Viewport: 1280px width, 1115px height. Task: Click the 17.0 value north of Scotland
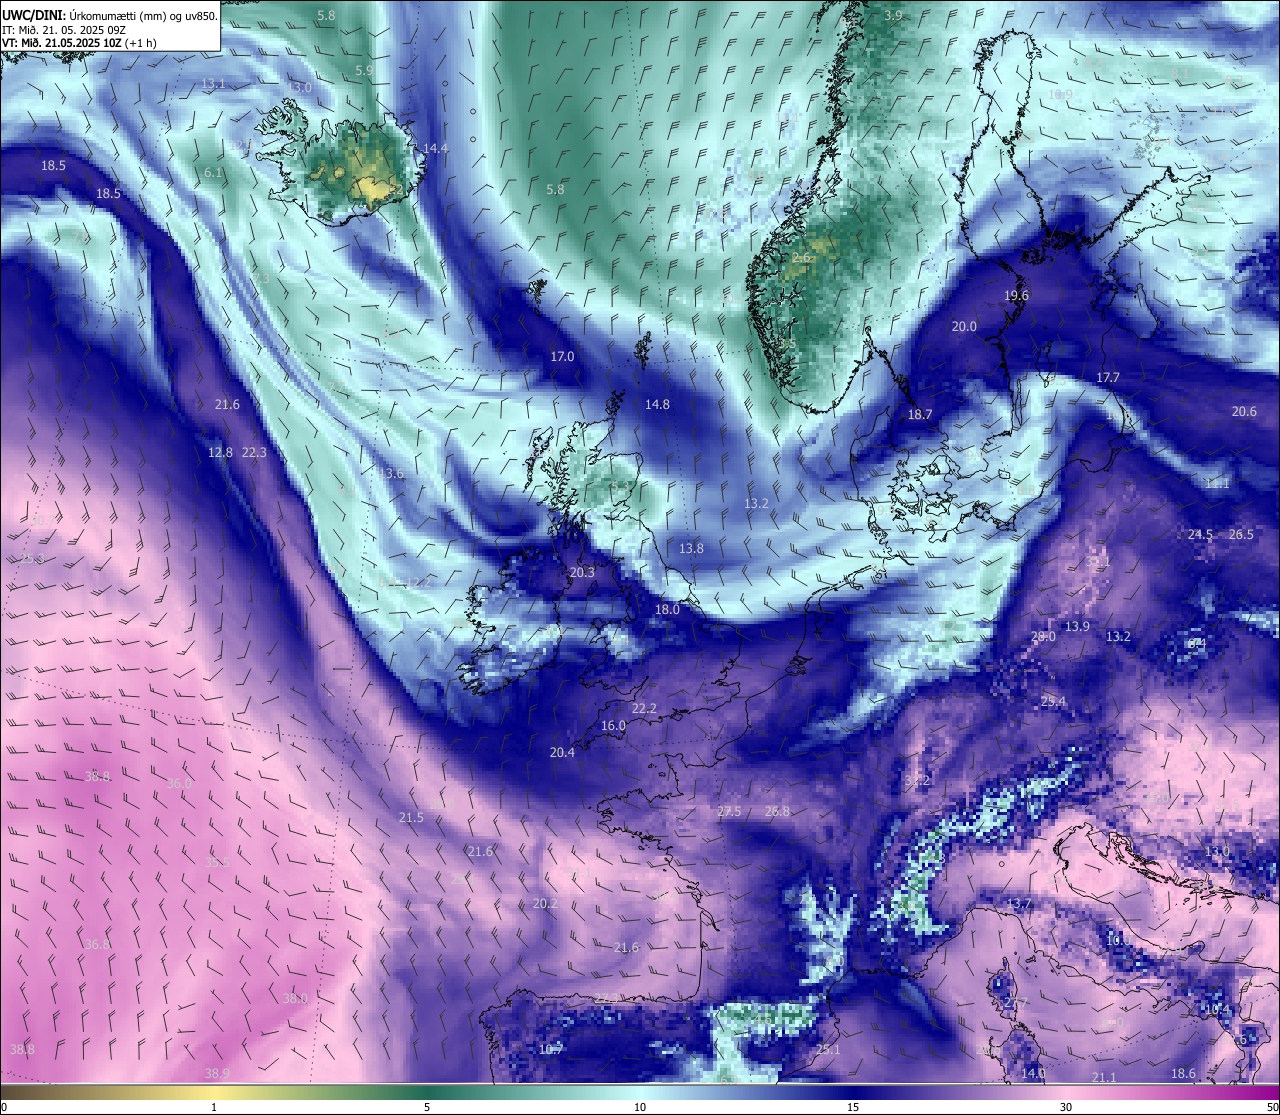coord(562,356)
